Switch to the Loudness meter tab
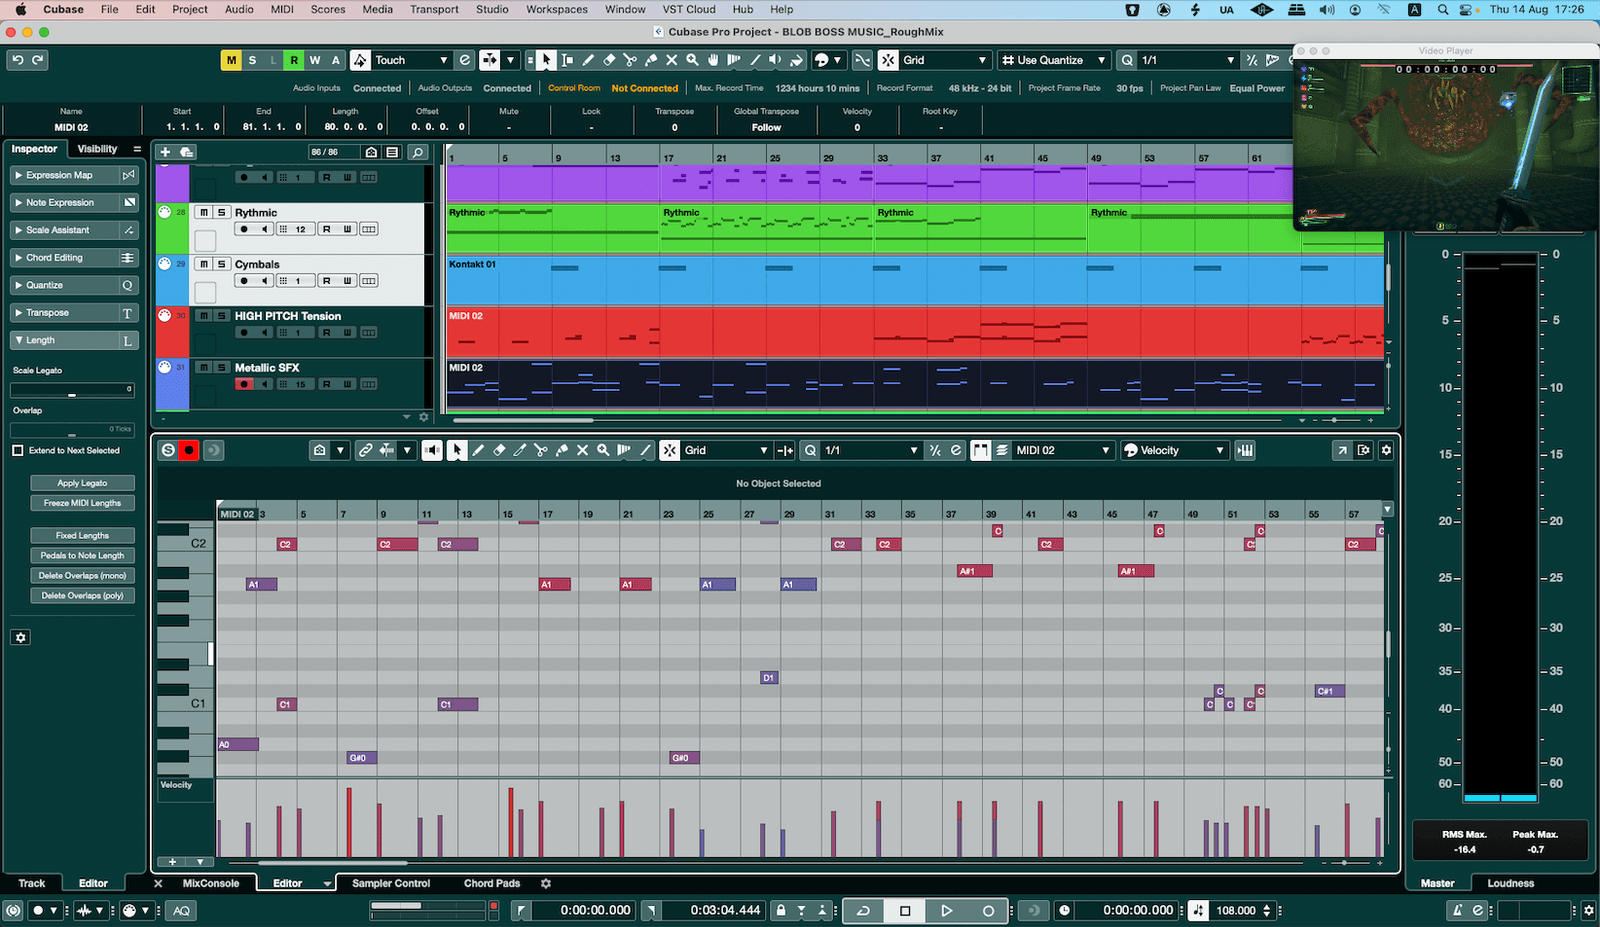This screenshot has height=927, width=1600. [1510, 883]
